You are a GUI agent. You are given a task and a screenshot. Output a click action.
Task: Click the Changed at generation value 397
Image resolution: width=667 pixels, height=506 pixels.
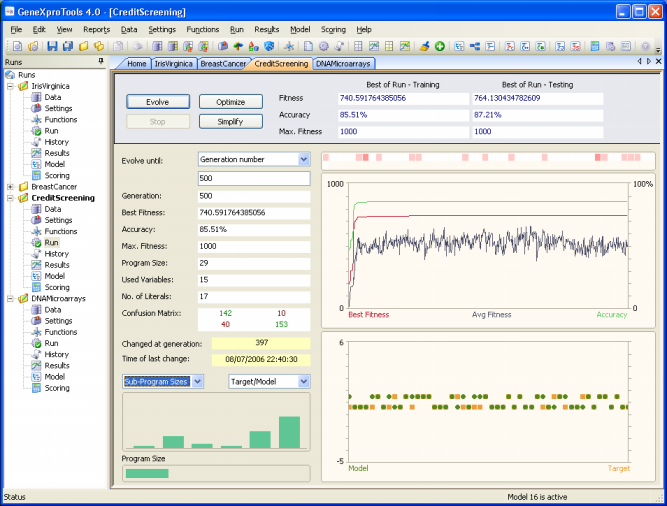(261, 343)
